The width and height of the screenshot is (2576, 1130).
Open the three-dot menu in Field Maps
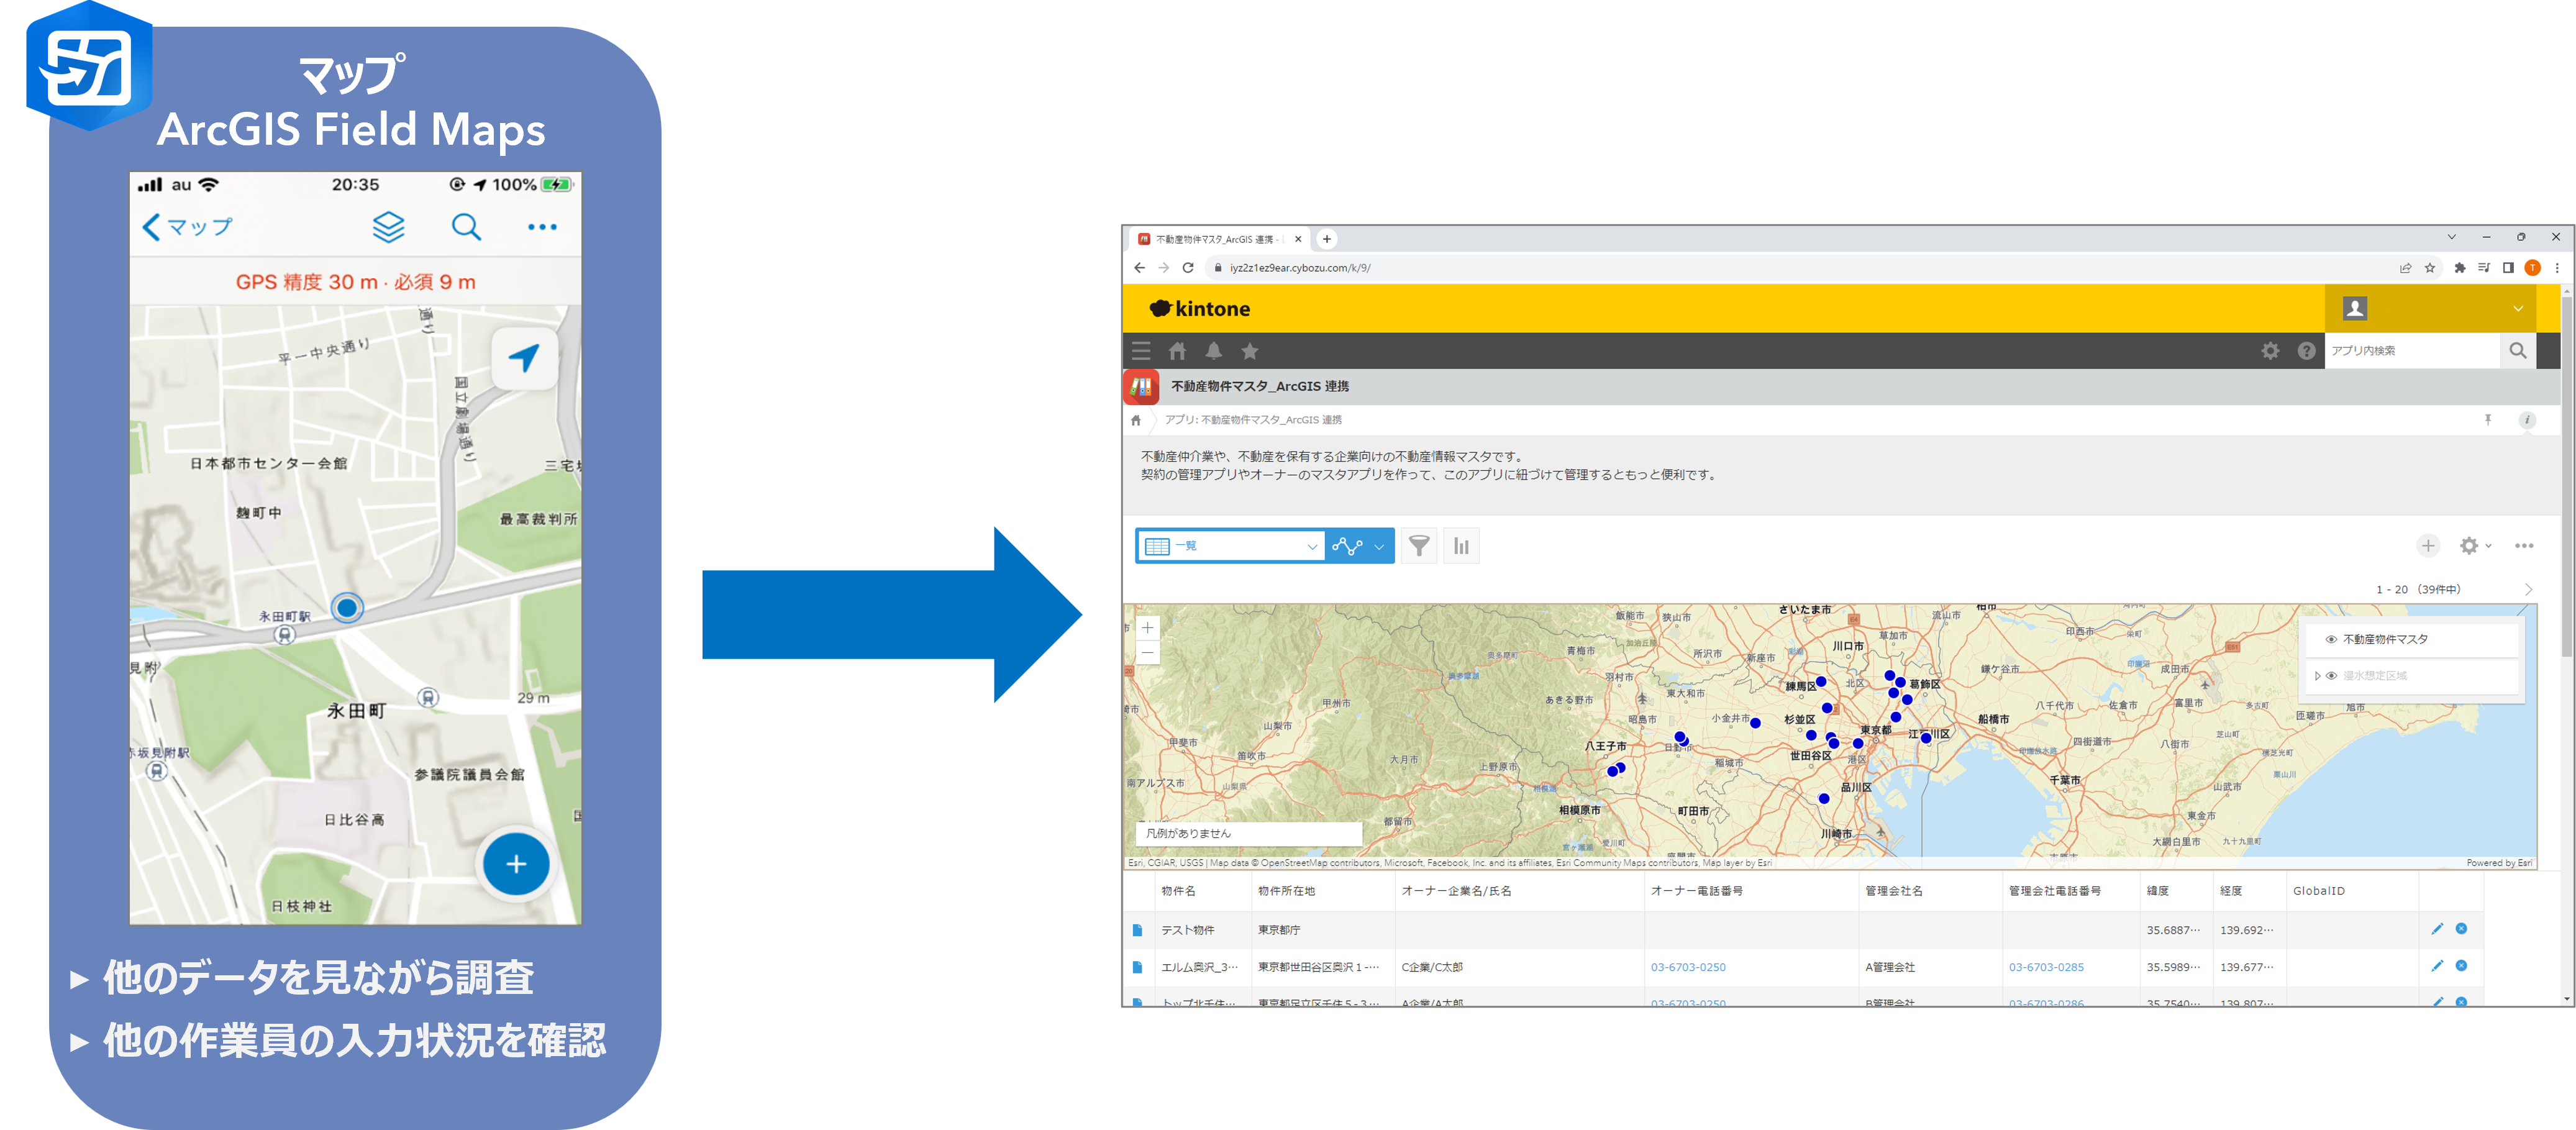tap(542, 227)
